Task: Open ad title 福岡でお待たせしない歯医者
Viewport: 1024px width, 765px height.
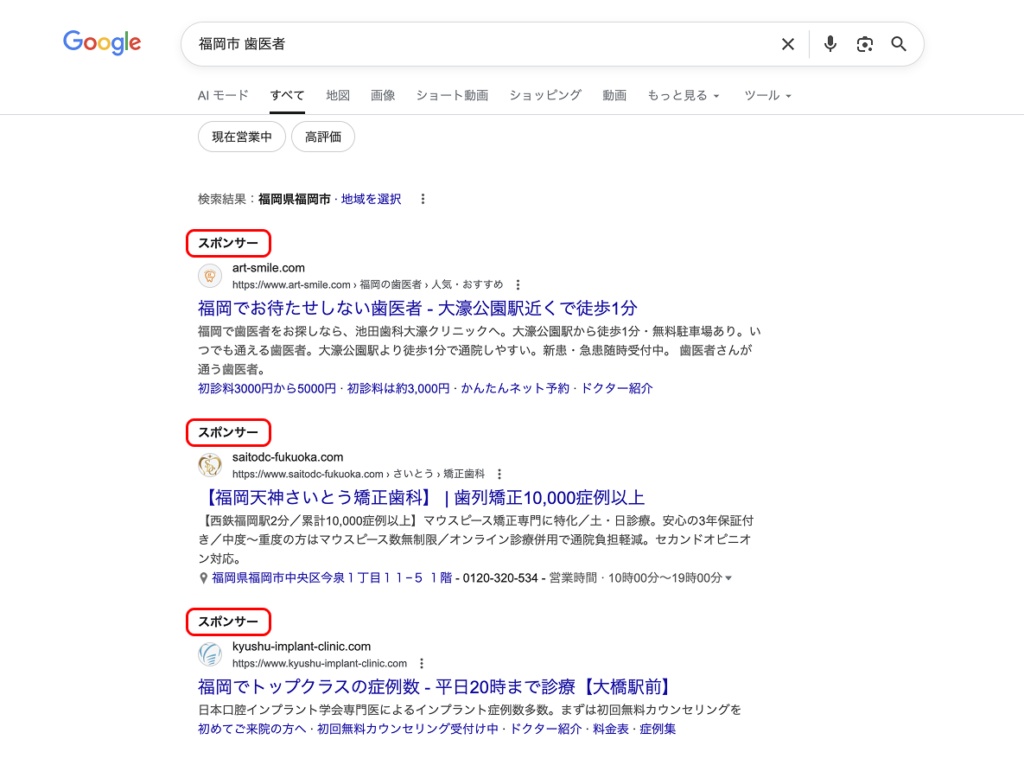Action: pyautogui.click(x=417, y=308)
